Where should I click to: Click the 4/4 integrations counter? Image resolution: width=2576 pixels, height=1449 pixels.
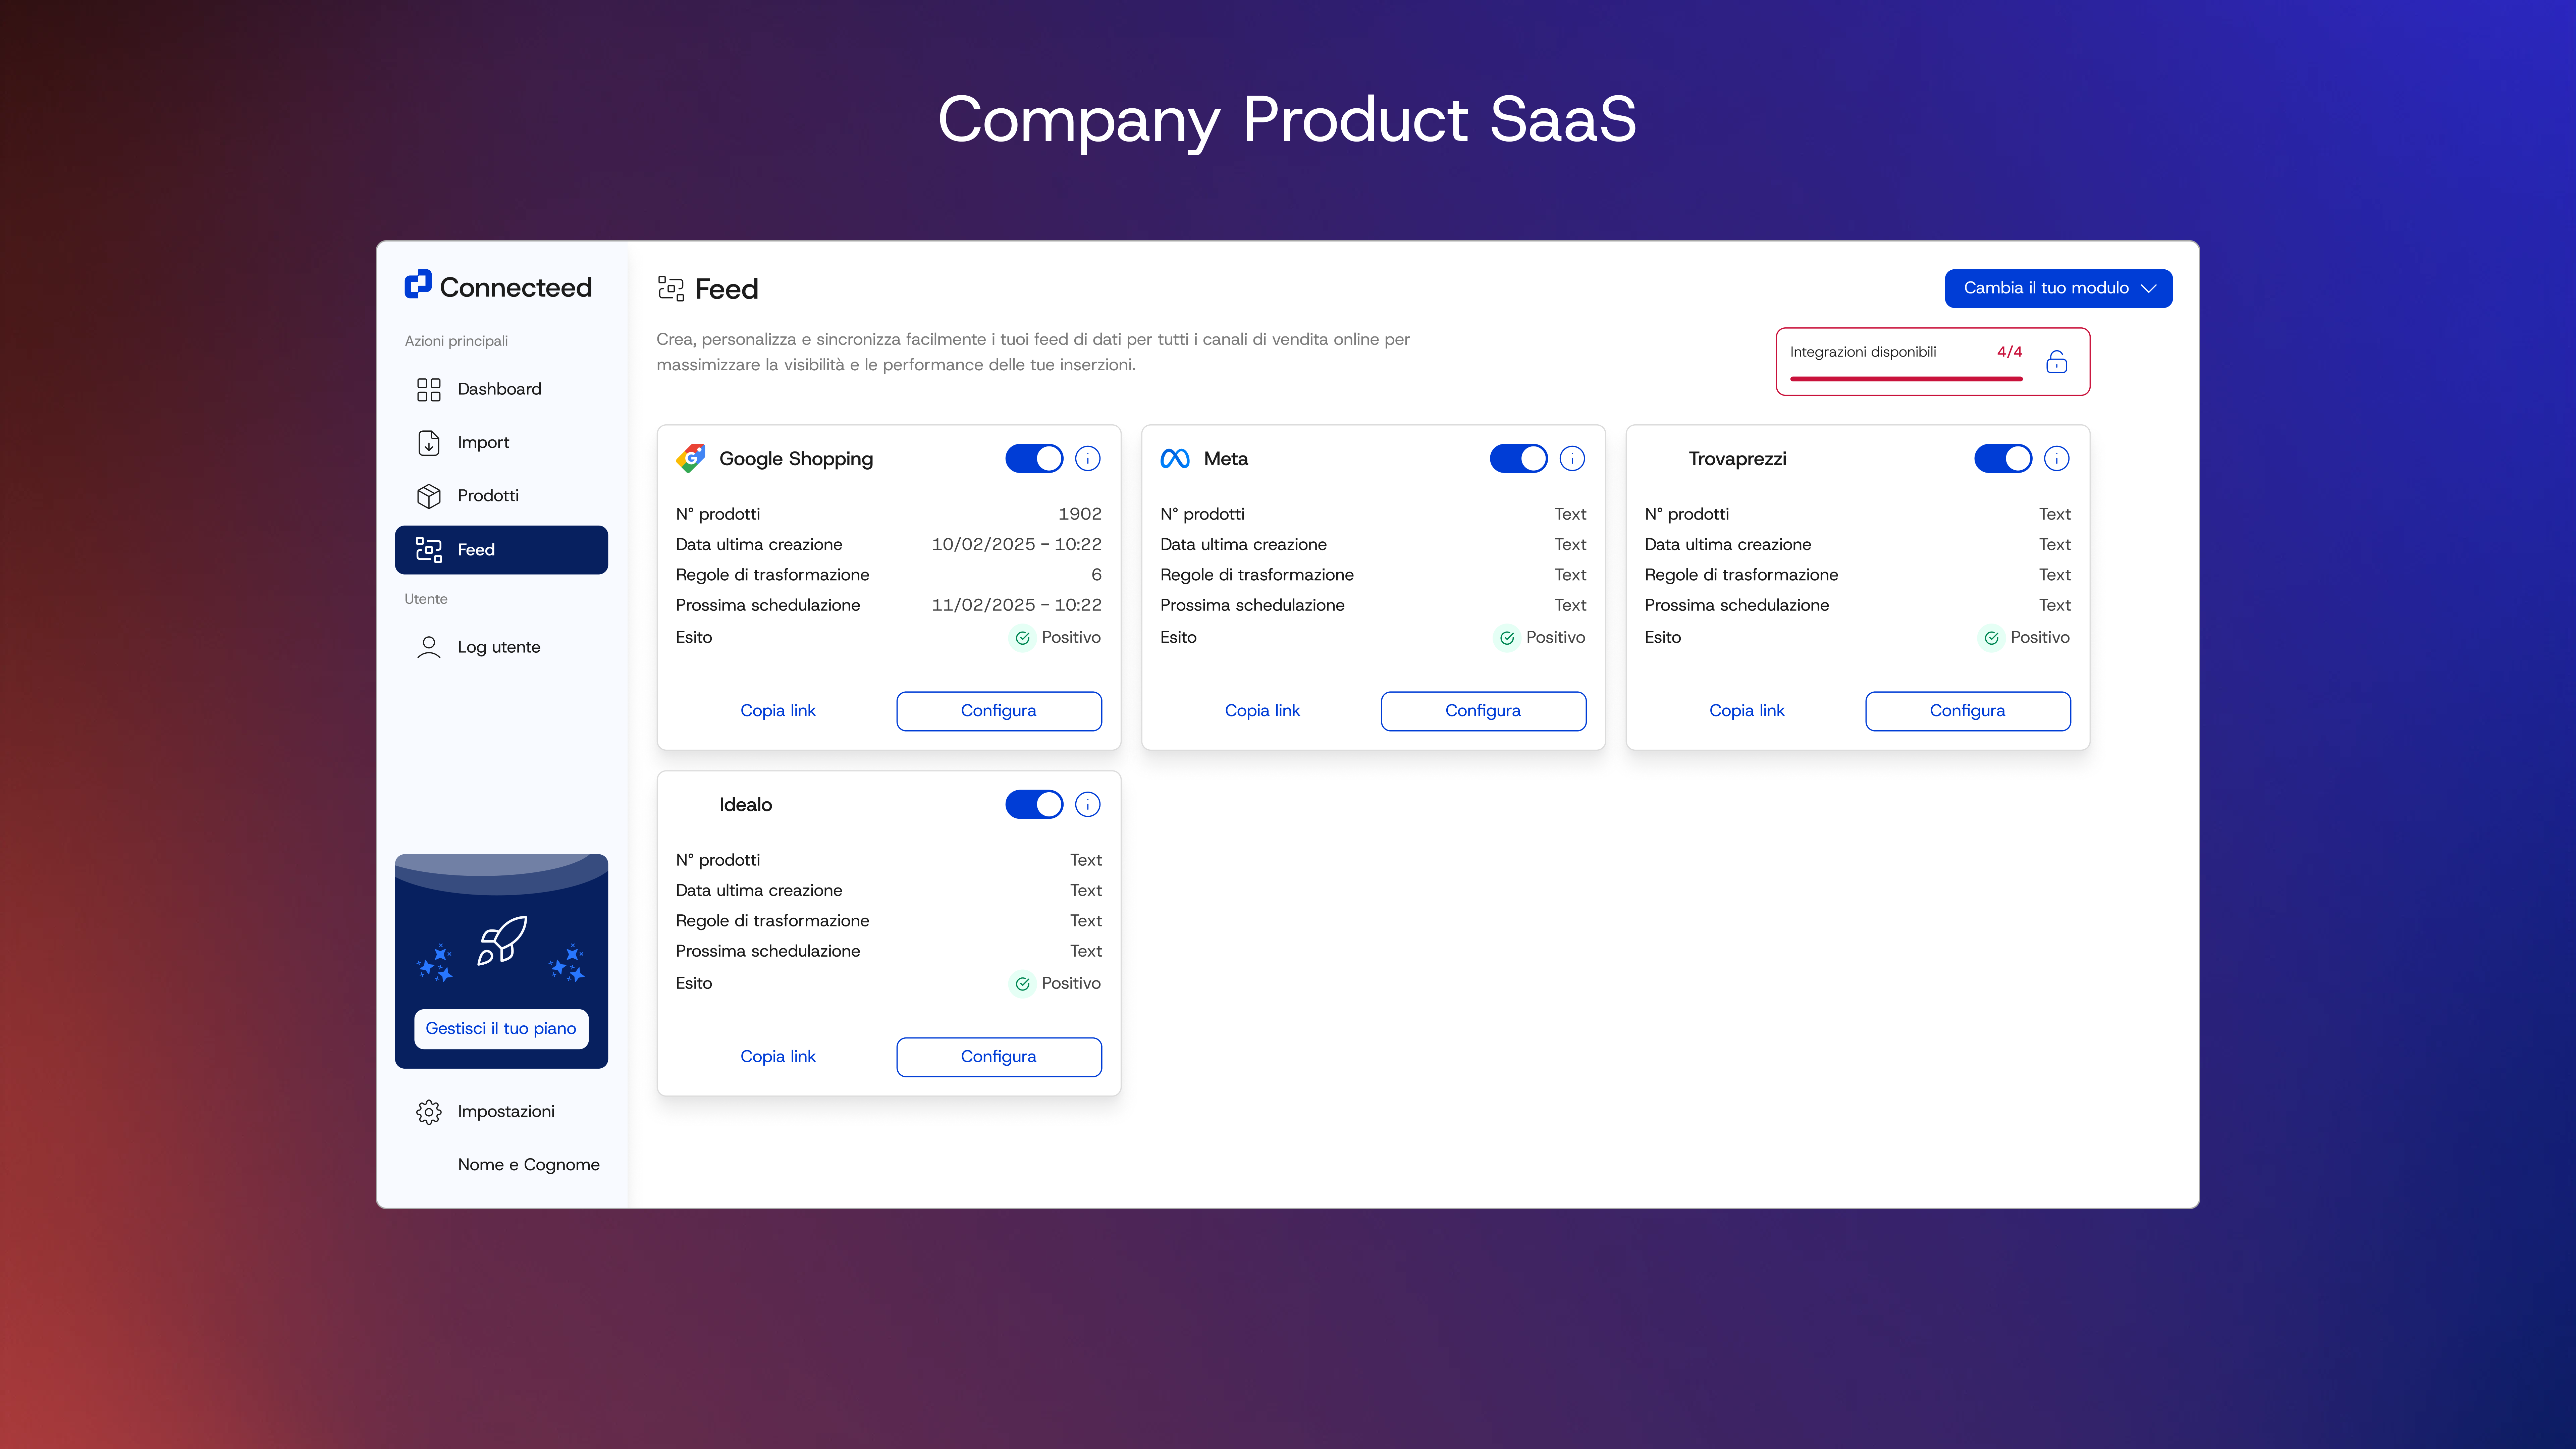pos(2009,352)
